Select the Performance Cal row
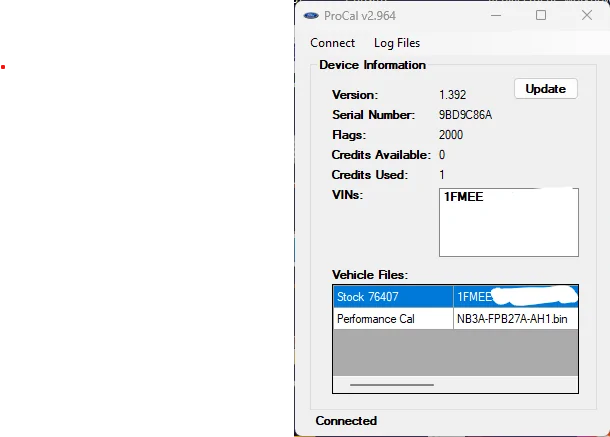Viewport: 610px width, 437px height. [455, 319]
